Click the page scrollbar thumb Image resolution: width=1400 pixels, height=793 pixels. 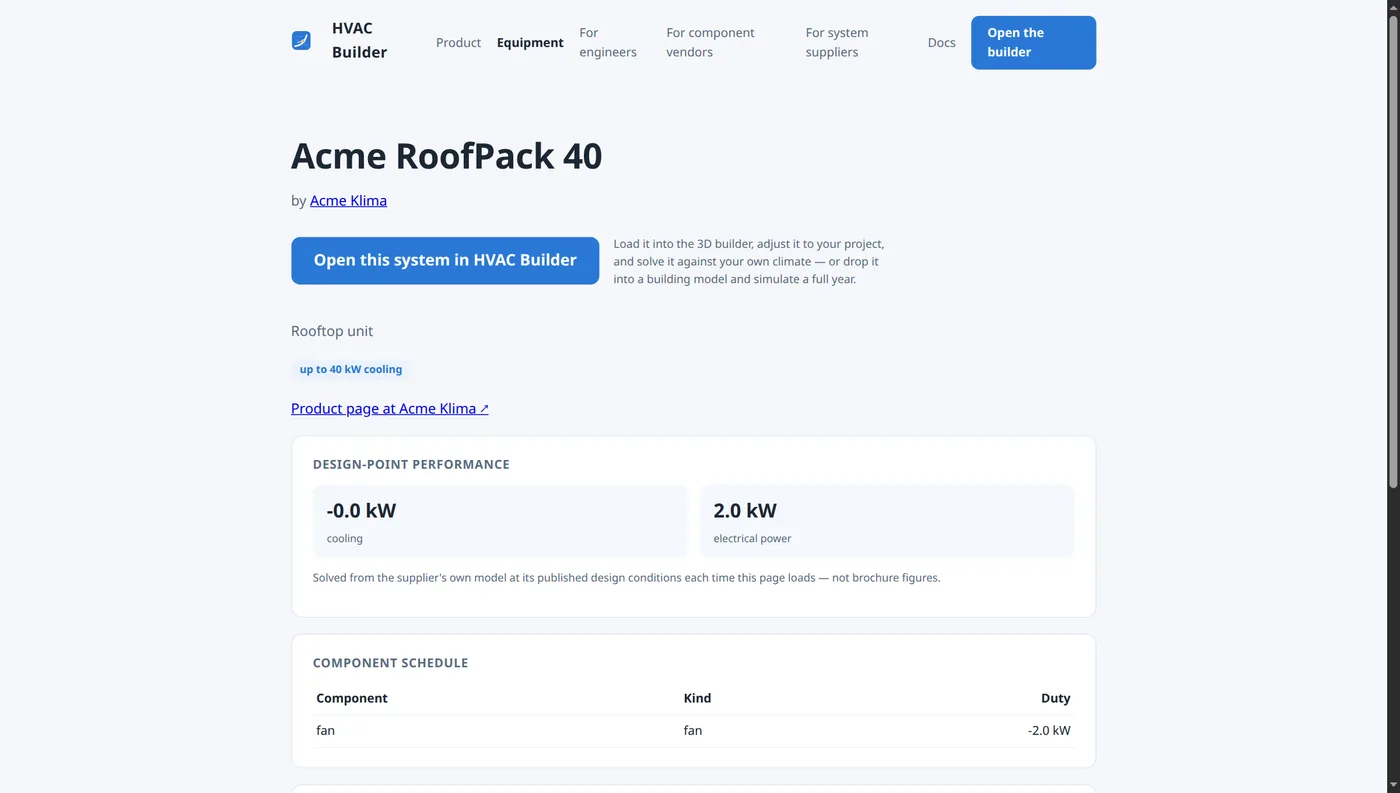click(x=1392, y=250)
